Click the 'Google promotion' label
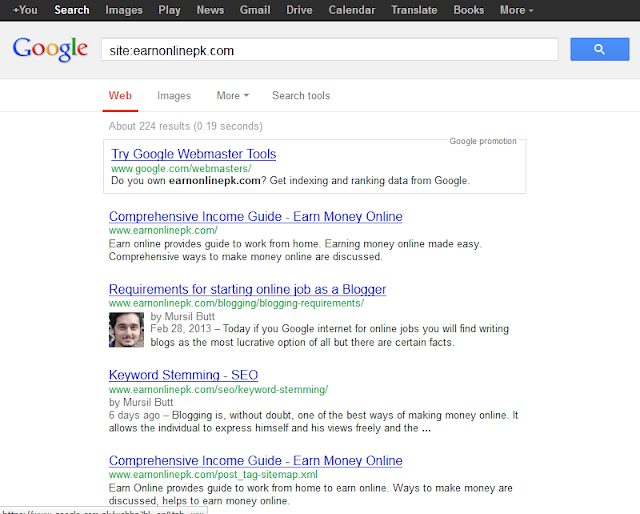 coord(483,141)
